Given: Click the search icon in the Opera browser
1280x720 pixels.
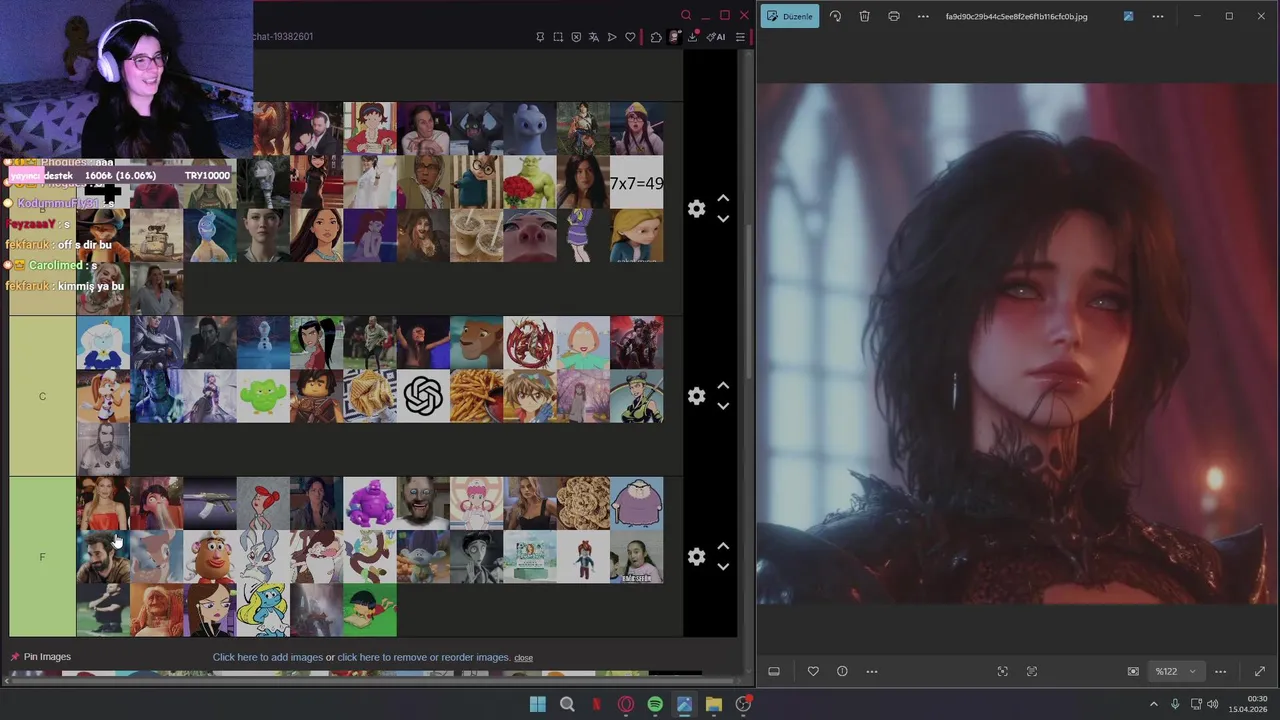Looking at the screenshot, I should (x=686, y=15).
